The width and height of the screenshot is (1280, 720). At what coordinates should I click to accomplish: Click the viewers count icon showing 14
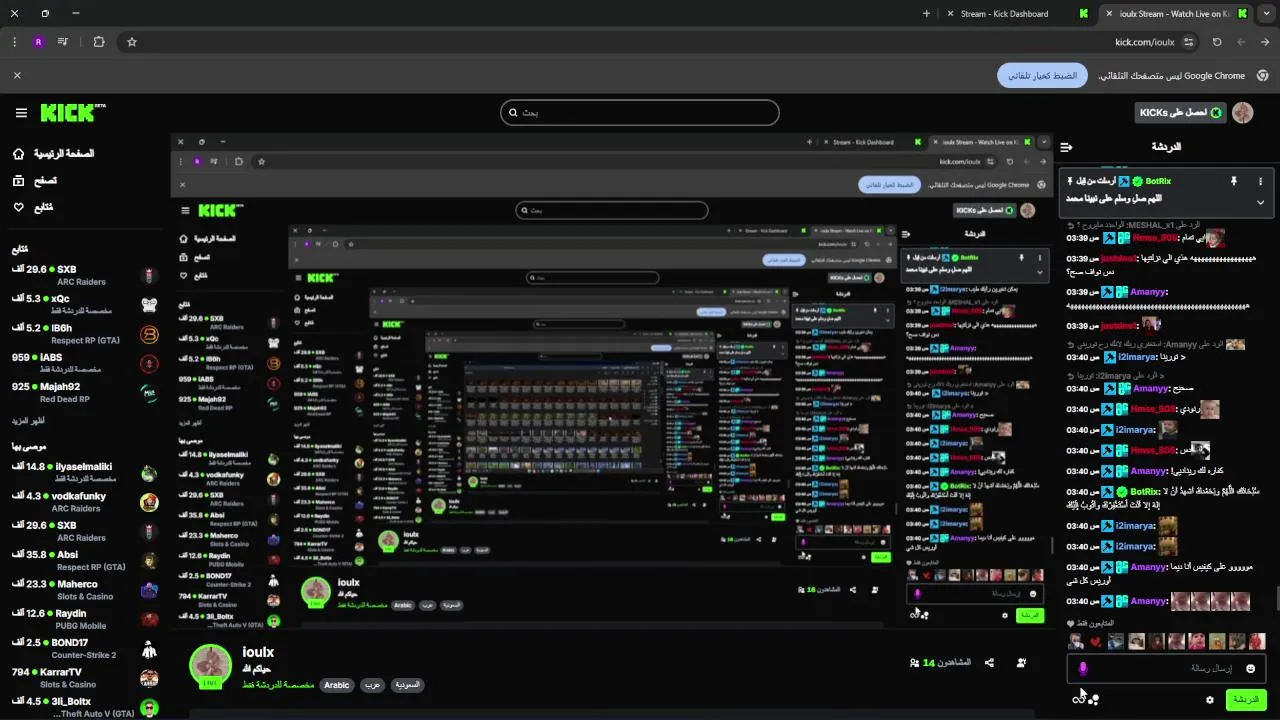[x=914, y=663]
